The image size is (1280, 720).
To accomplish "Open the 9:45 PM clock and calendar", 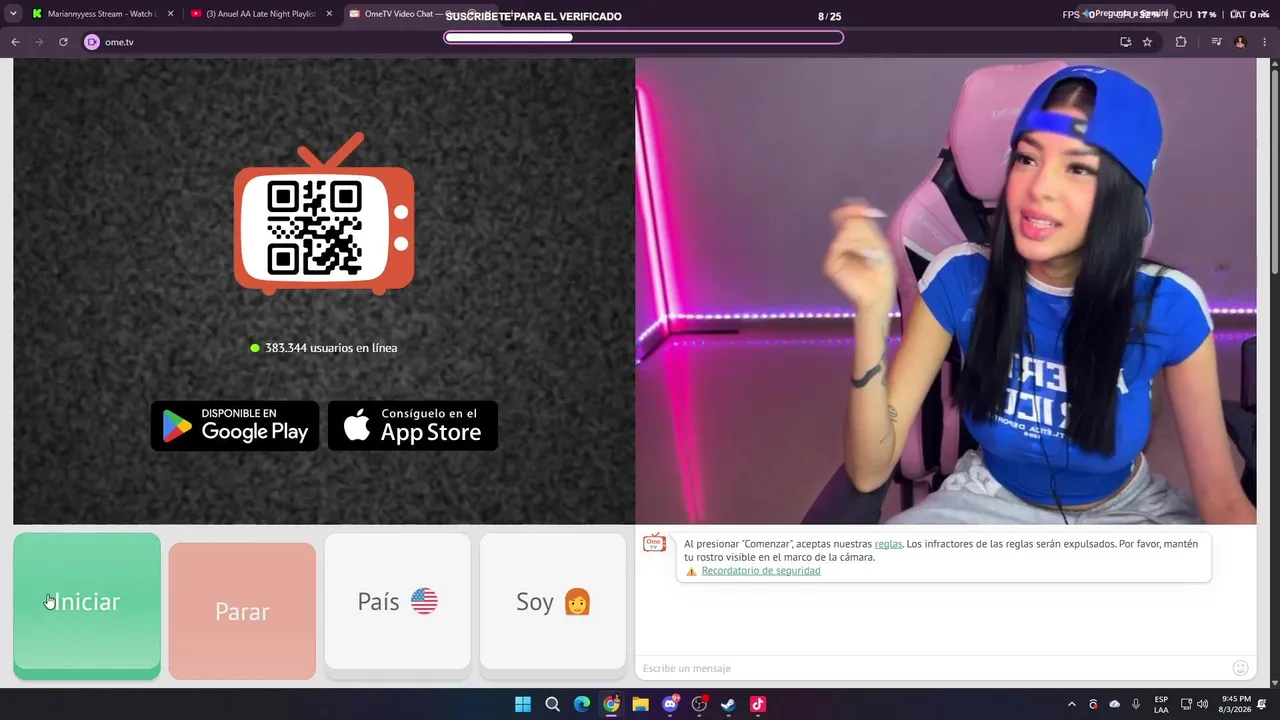I will pos(1236,704).
